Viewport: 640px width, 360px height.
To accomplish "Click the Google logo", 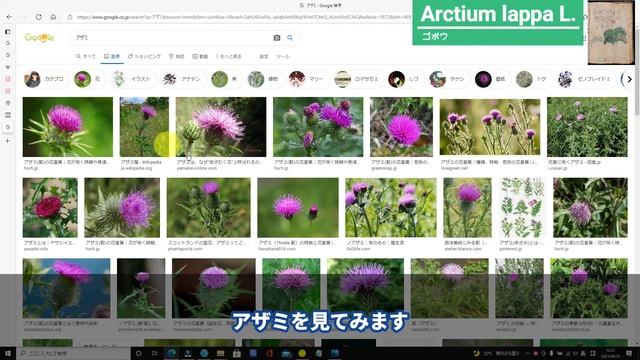I will click(x=39, y=38).
